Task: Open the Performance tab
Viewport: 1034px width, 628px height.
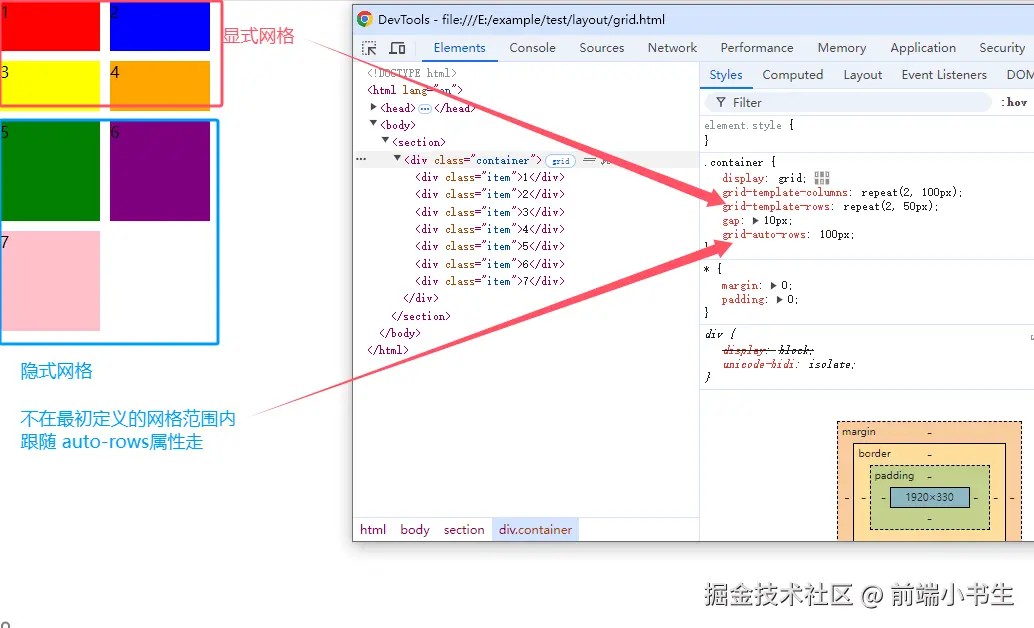Action: 757,48
